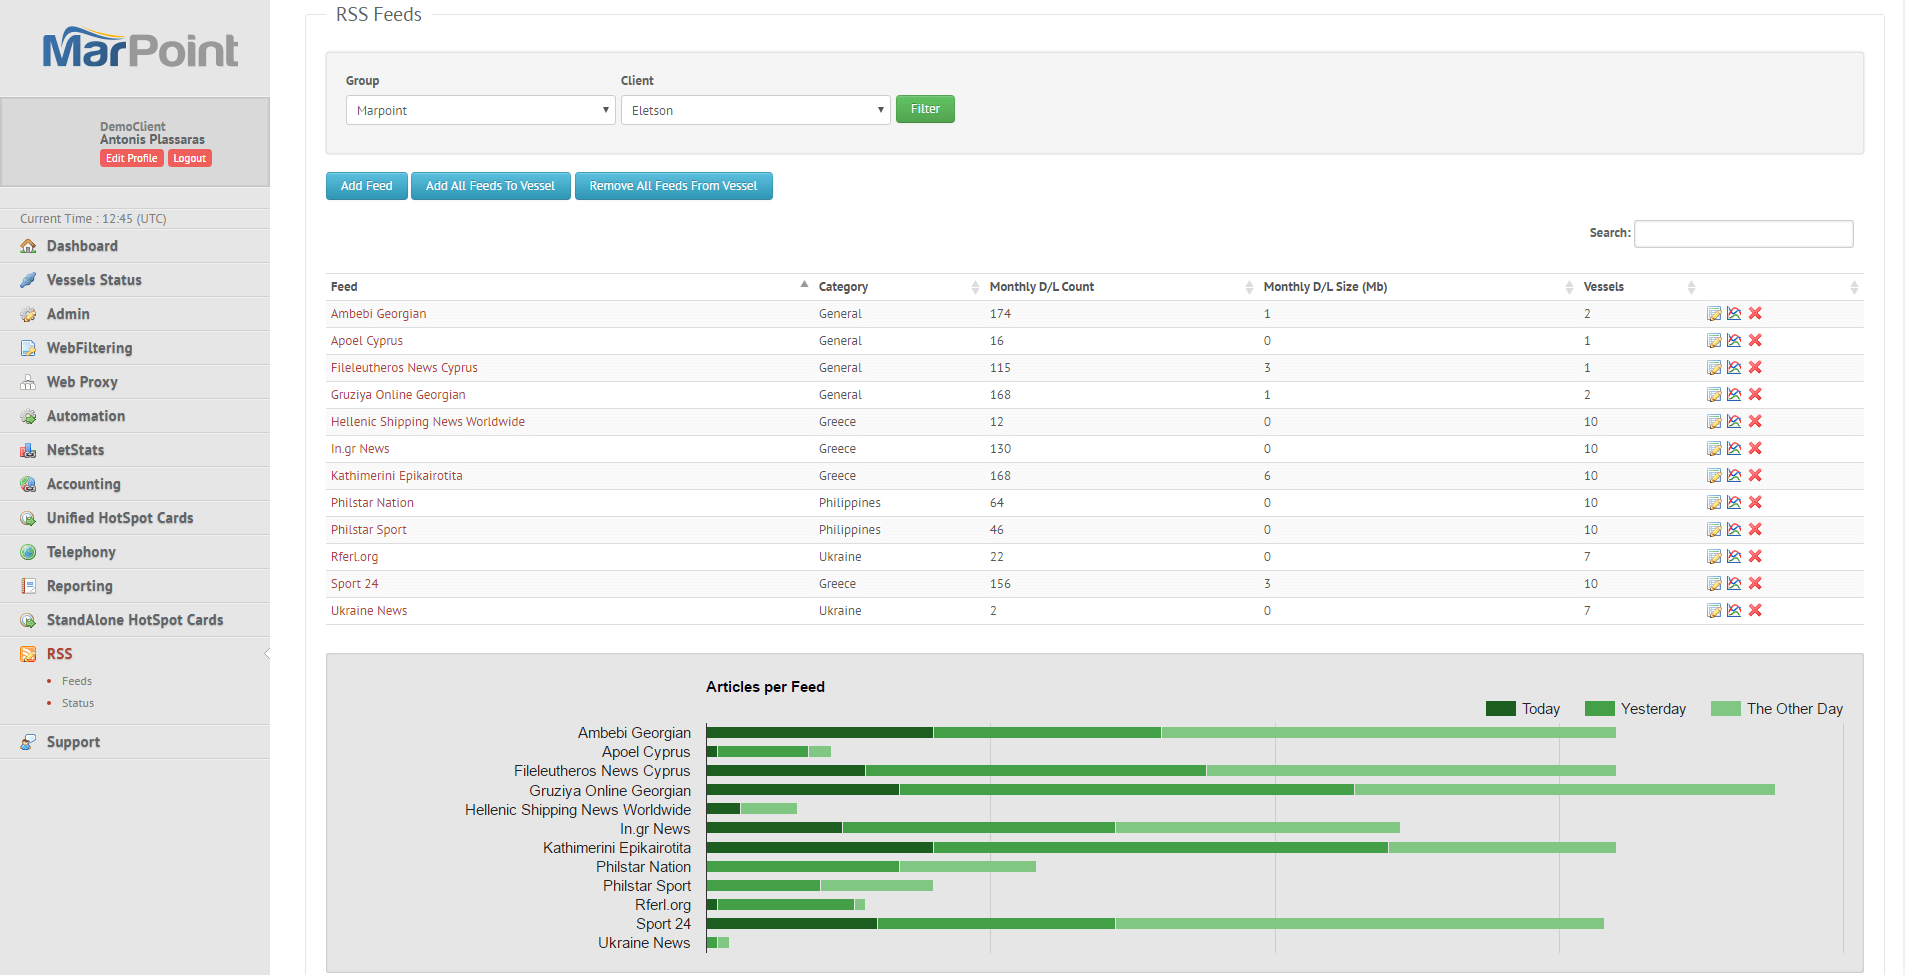The width and height of the screenshot is (1905, 975).
Task: Click the NetStats bar chart icon
Action: (28, 450)
